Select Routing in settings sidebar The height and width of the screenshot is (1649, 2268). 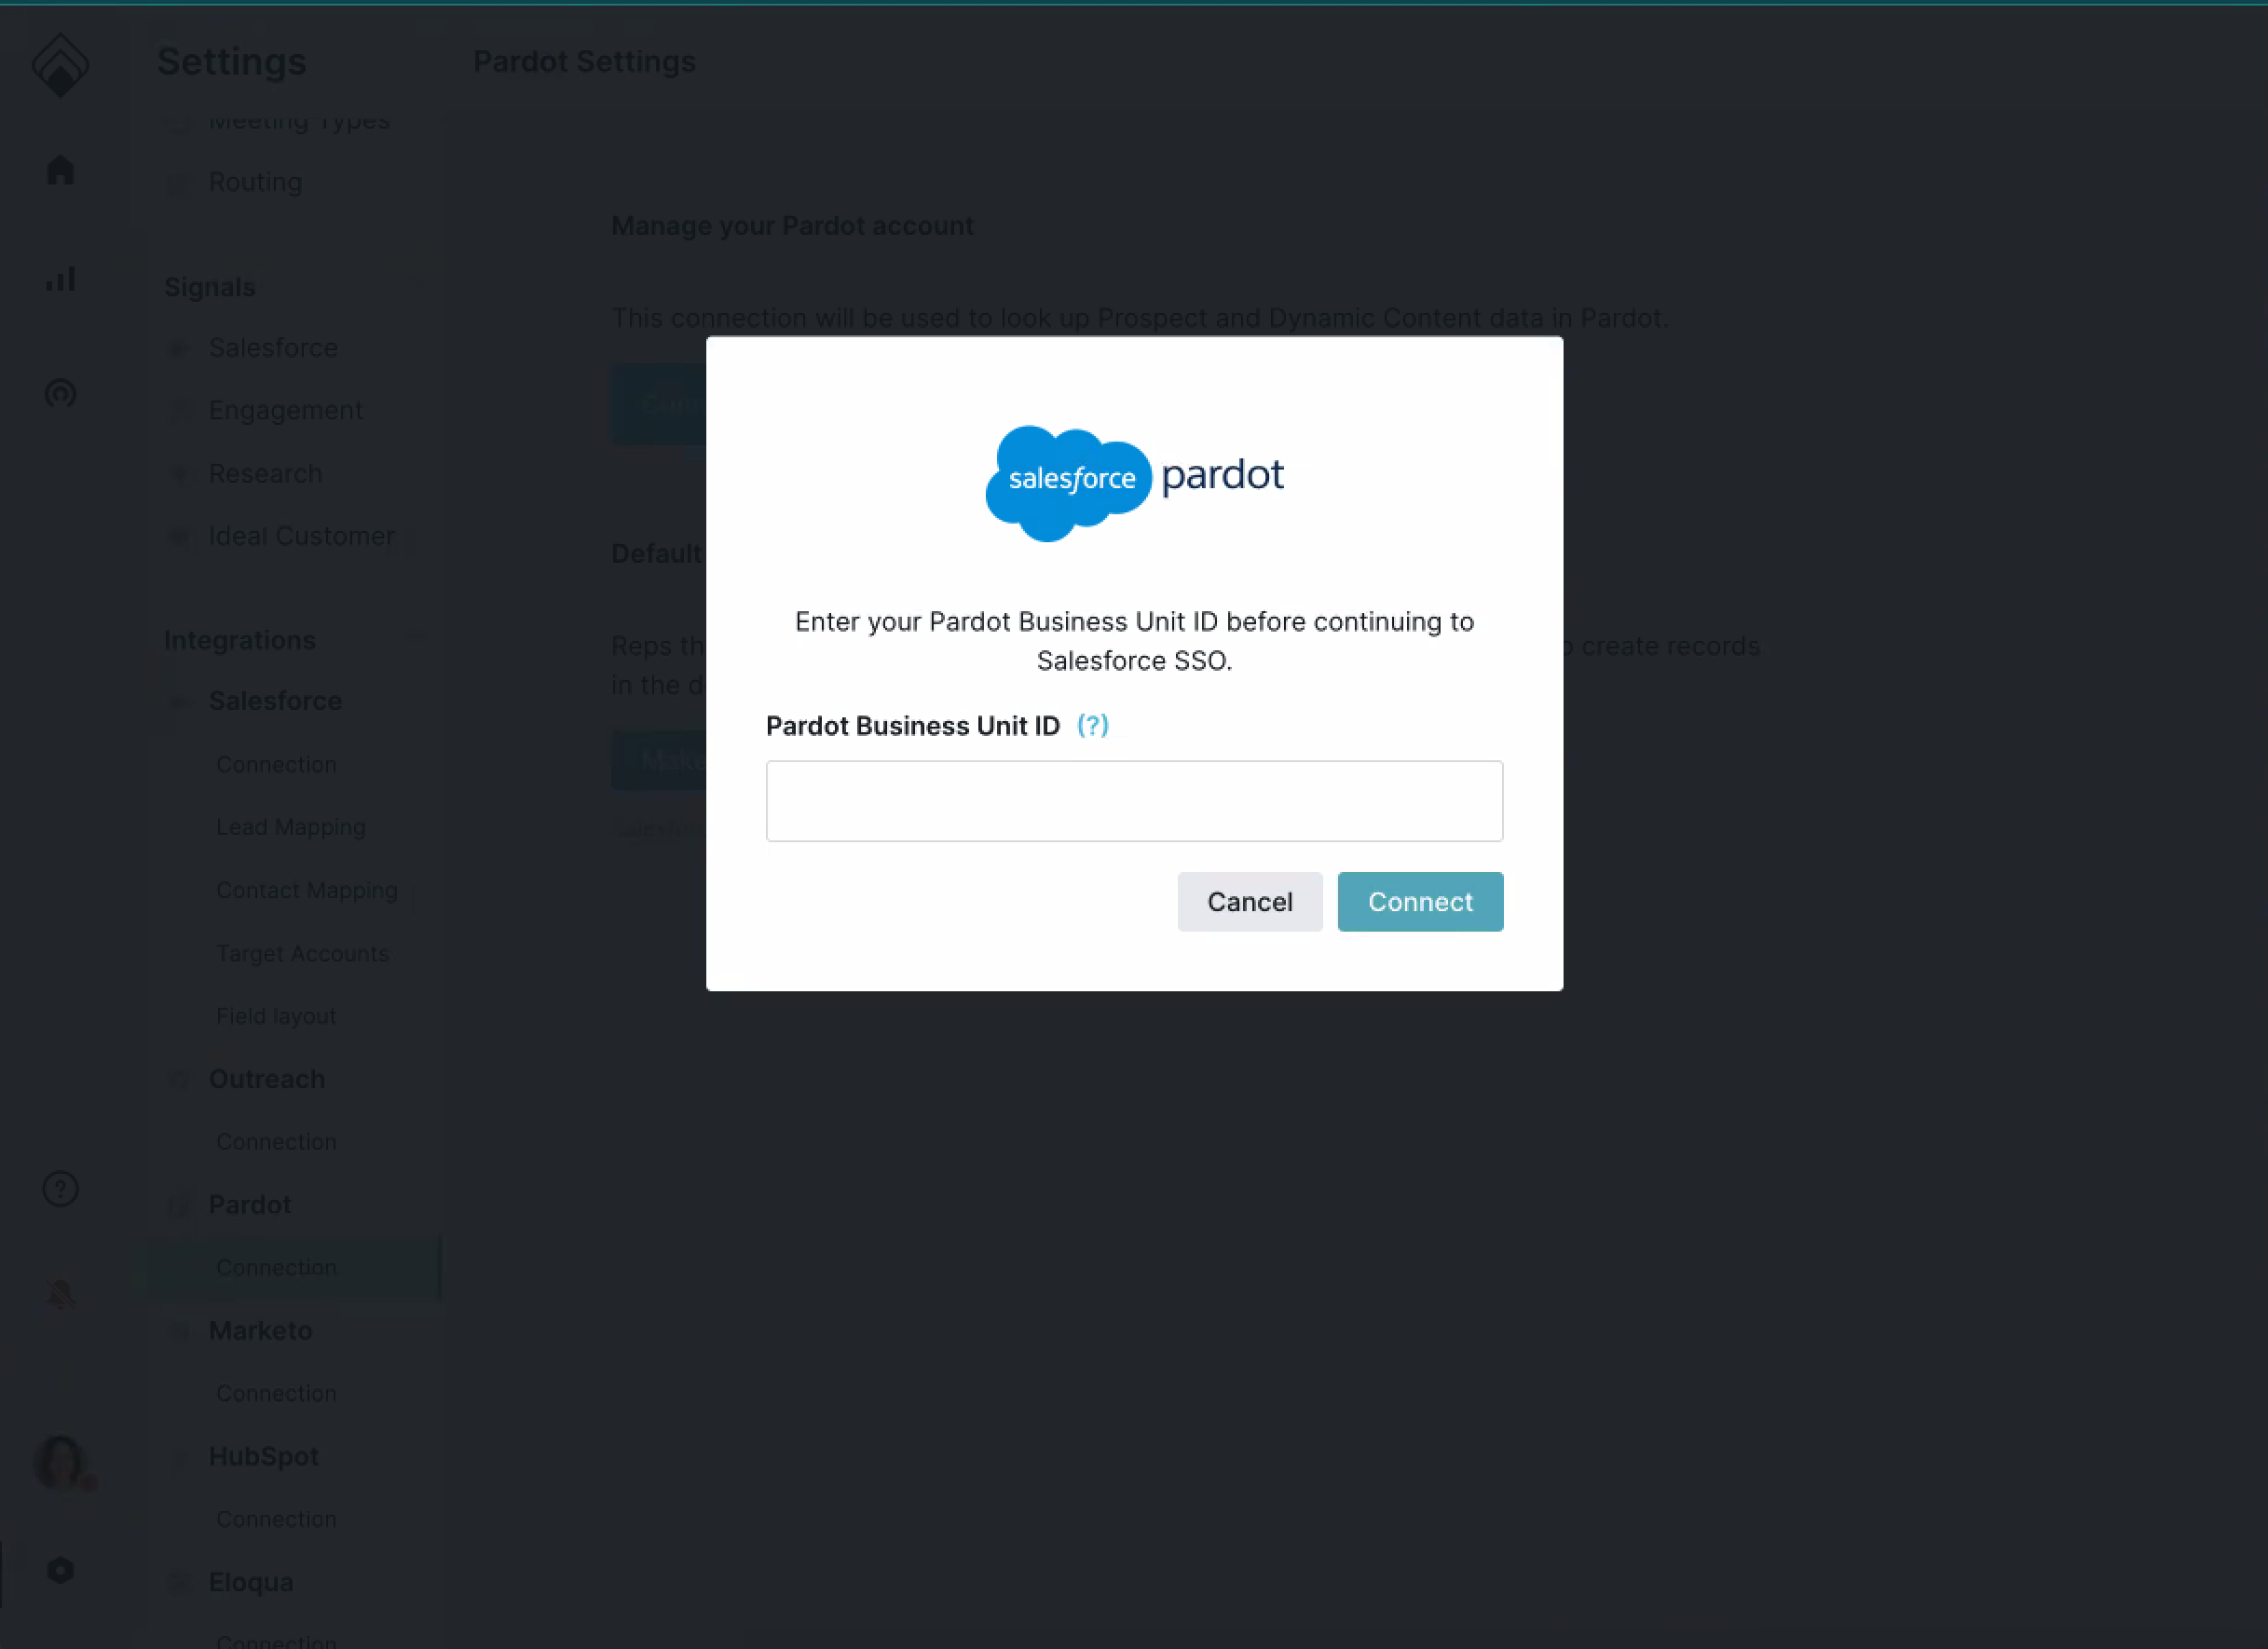point(255,182)
